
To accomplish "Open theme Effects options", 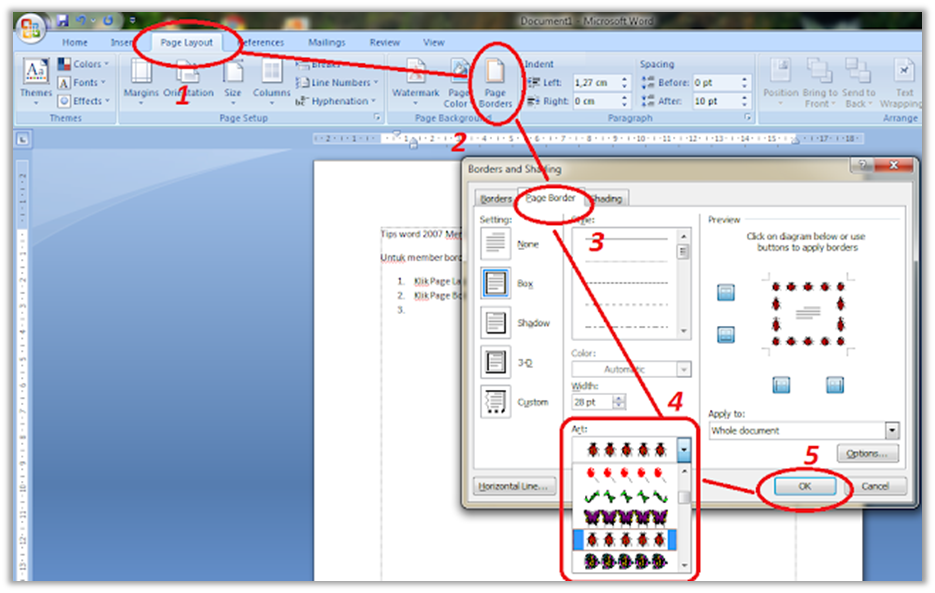I will [x=83, y=101].
